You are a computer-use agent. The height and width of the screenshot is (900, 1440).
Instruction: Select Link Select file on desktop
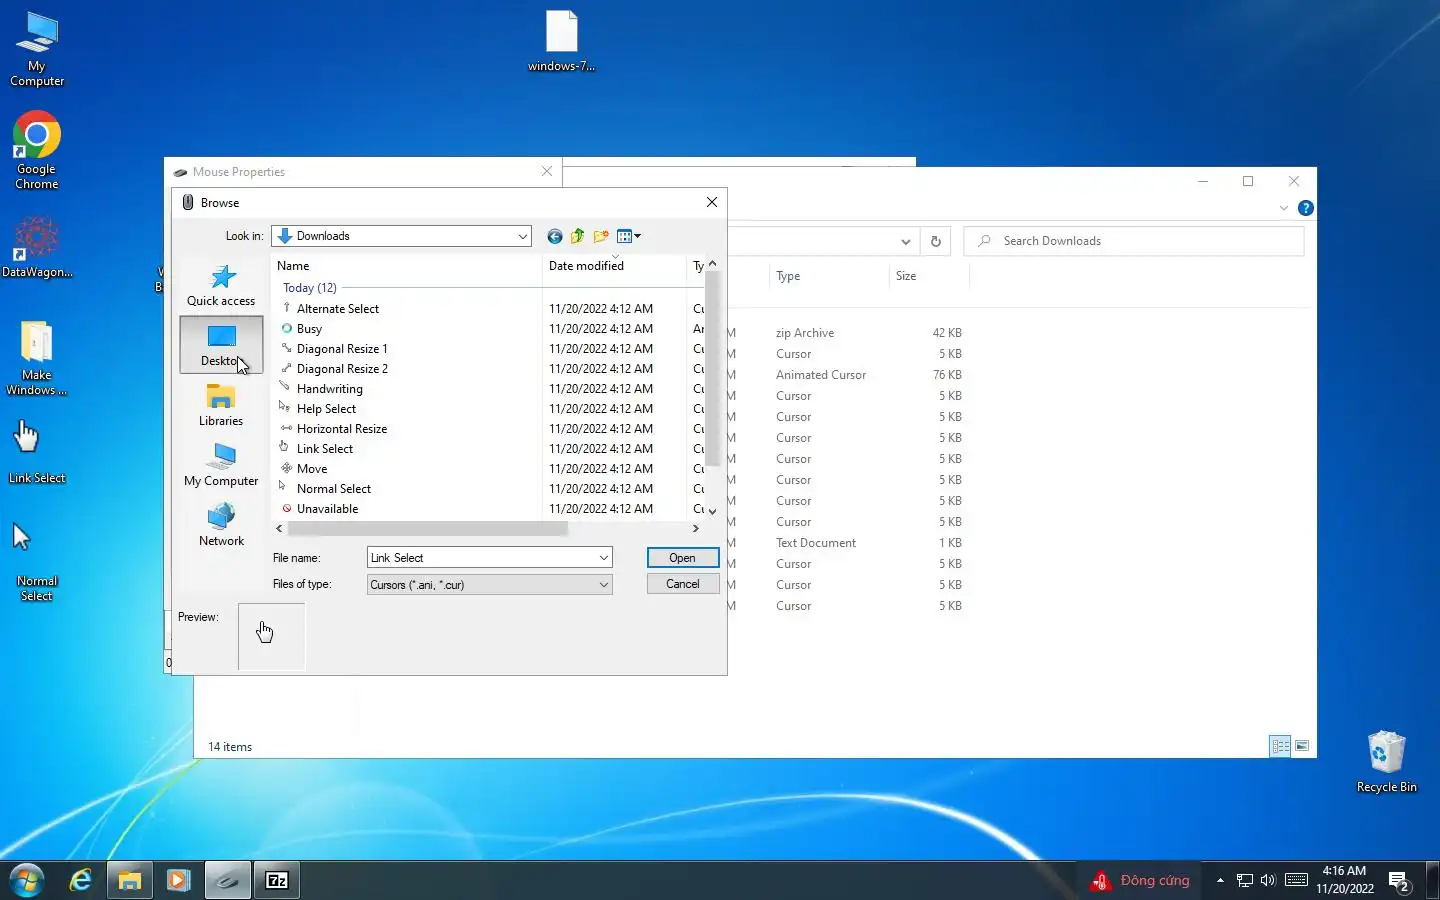[37, 451]
